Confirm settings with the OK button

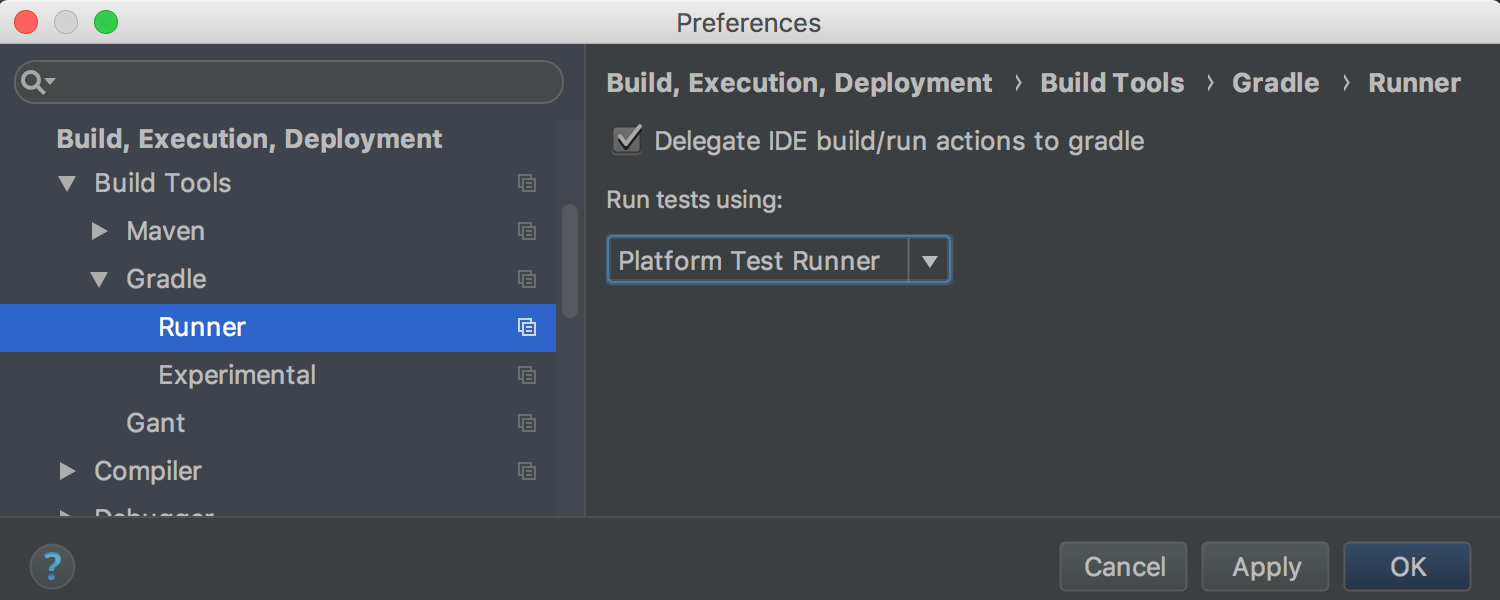pyautogui.click(x=1406, y=566)
